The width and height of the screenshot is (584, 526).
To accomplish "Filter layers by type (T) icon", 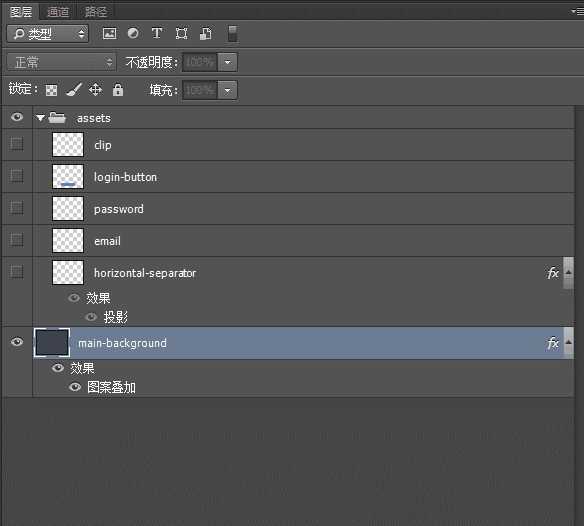I will point(157,33).
